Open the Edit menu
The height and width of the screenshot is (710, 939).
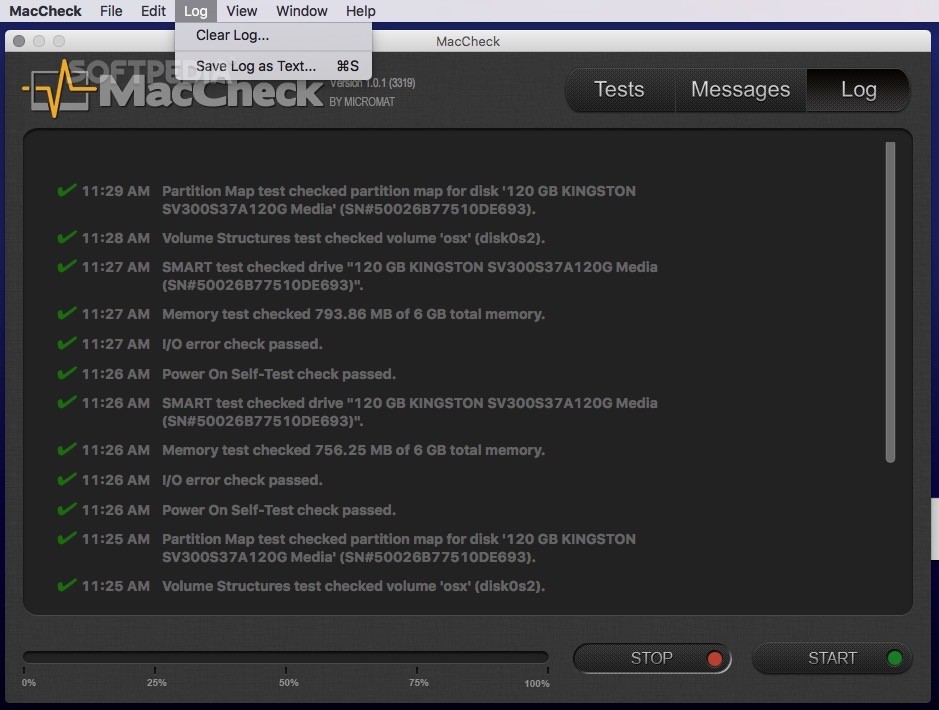[153, 11]
